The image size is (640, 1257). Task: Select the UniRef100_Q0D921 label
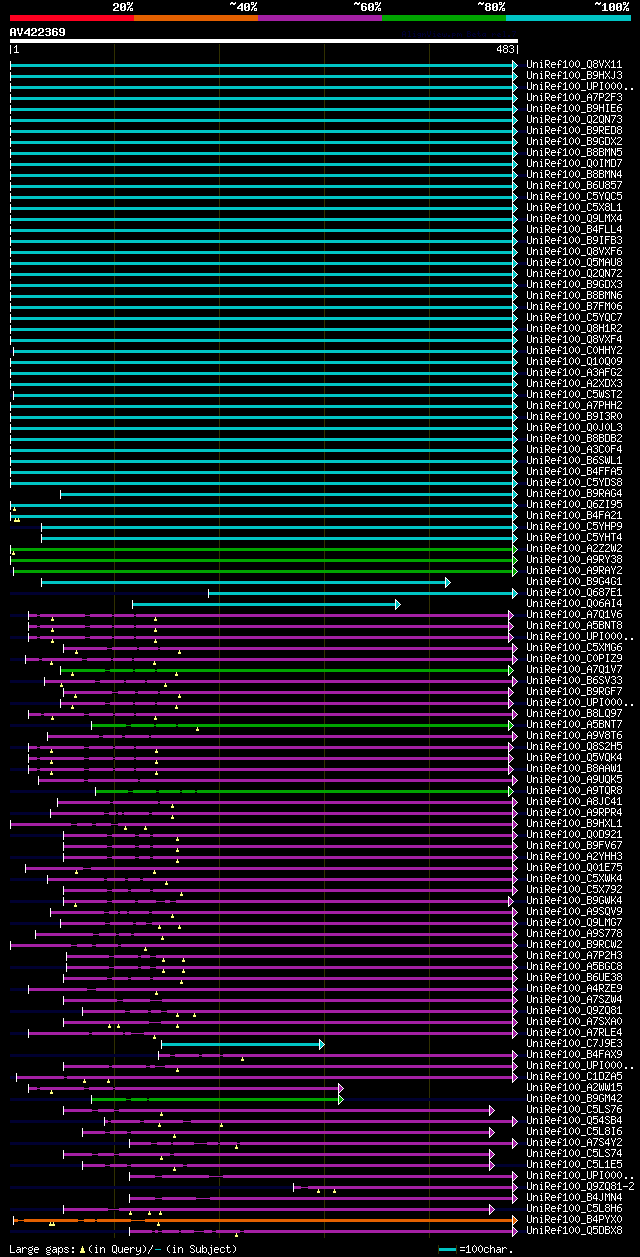574,834
